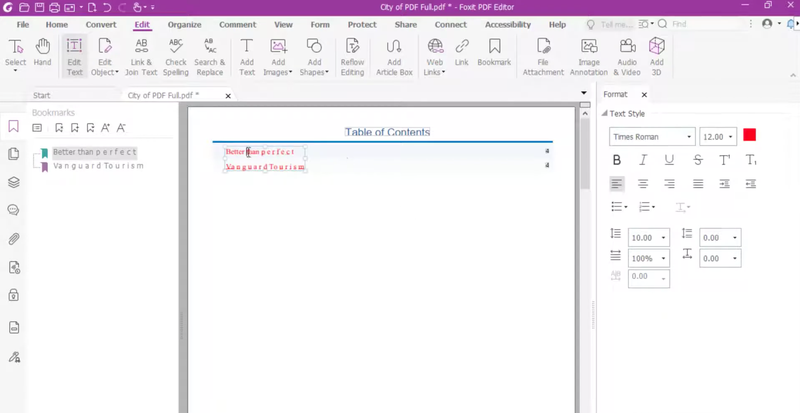The image size is (800, 413).
Task: Toggle Italic text style
Action: click(643, 160)
